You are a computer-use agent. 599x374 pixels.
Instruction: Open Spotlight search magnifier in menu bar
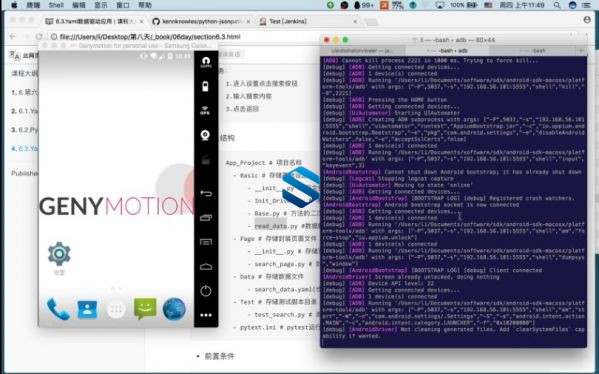tap(557, 5)
